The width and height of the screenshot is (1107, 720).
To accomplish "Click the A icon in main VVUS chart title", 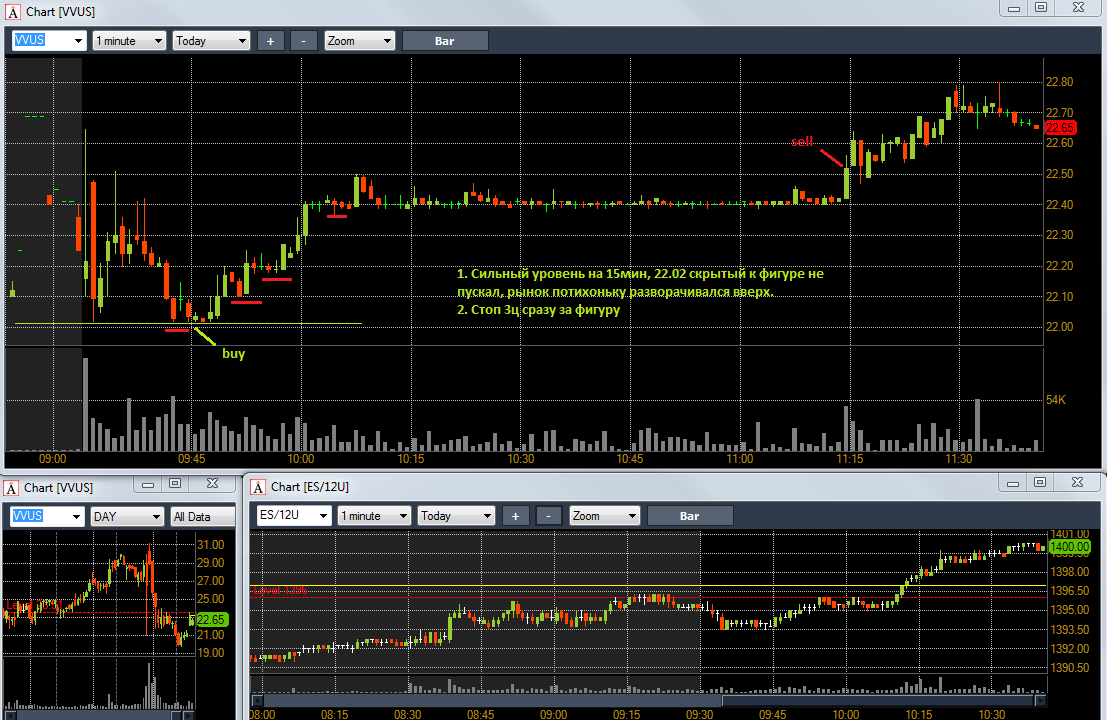I will (x=13, y=12).
